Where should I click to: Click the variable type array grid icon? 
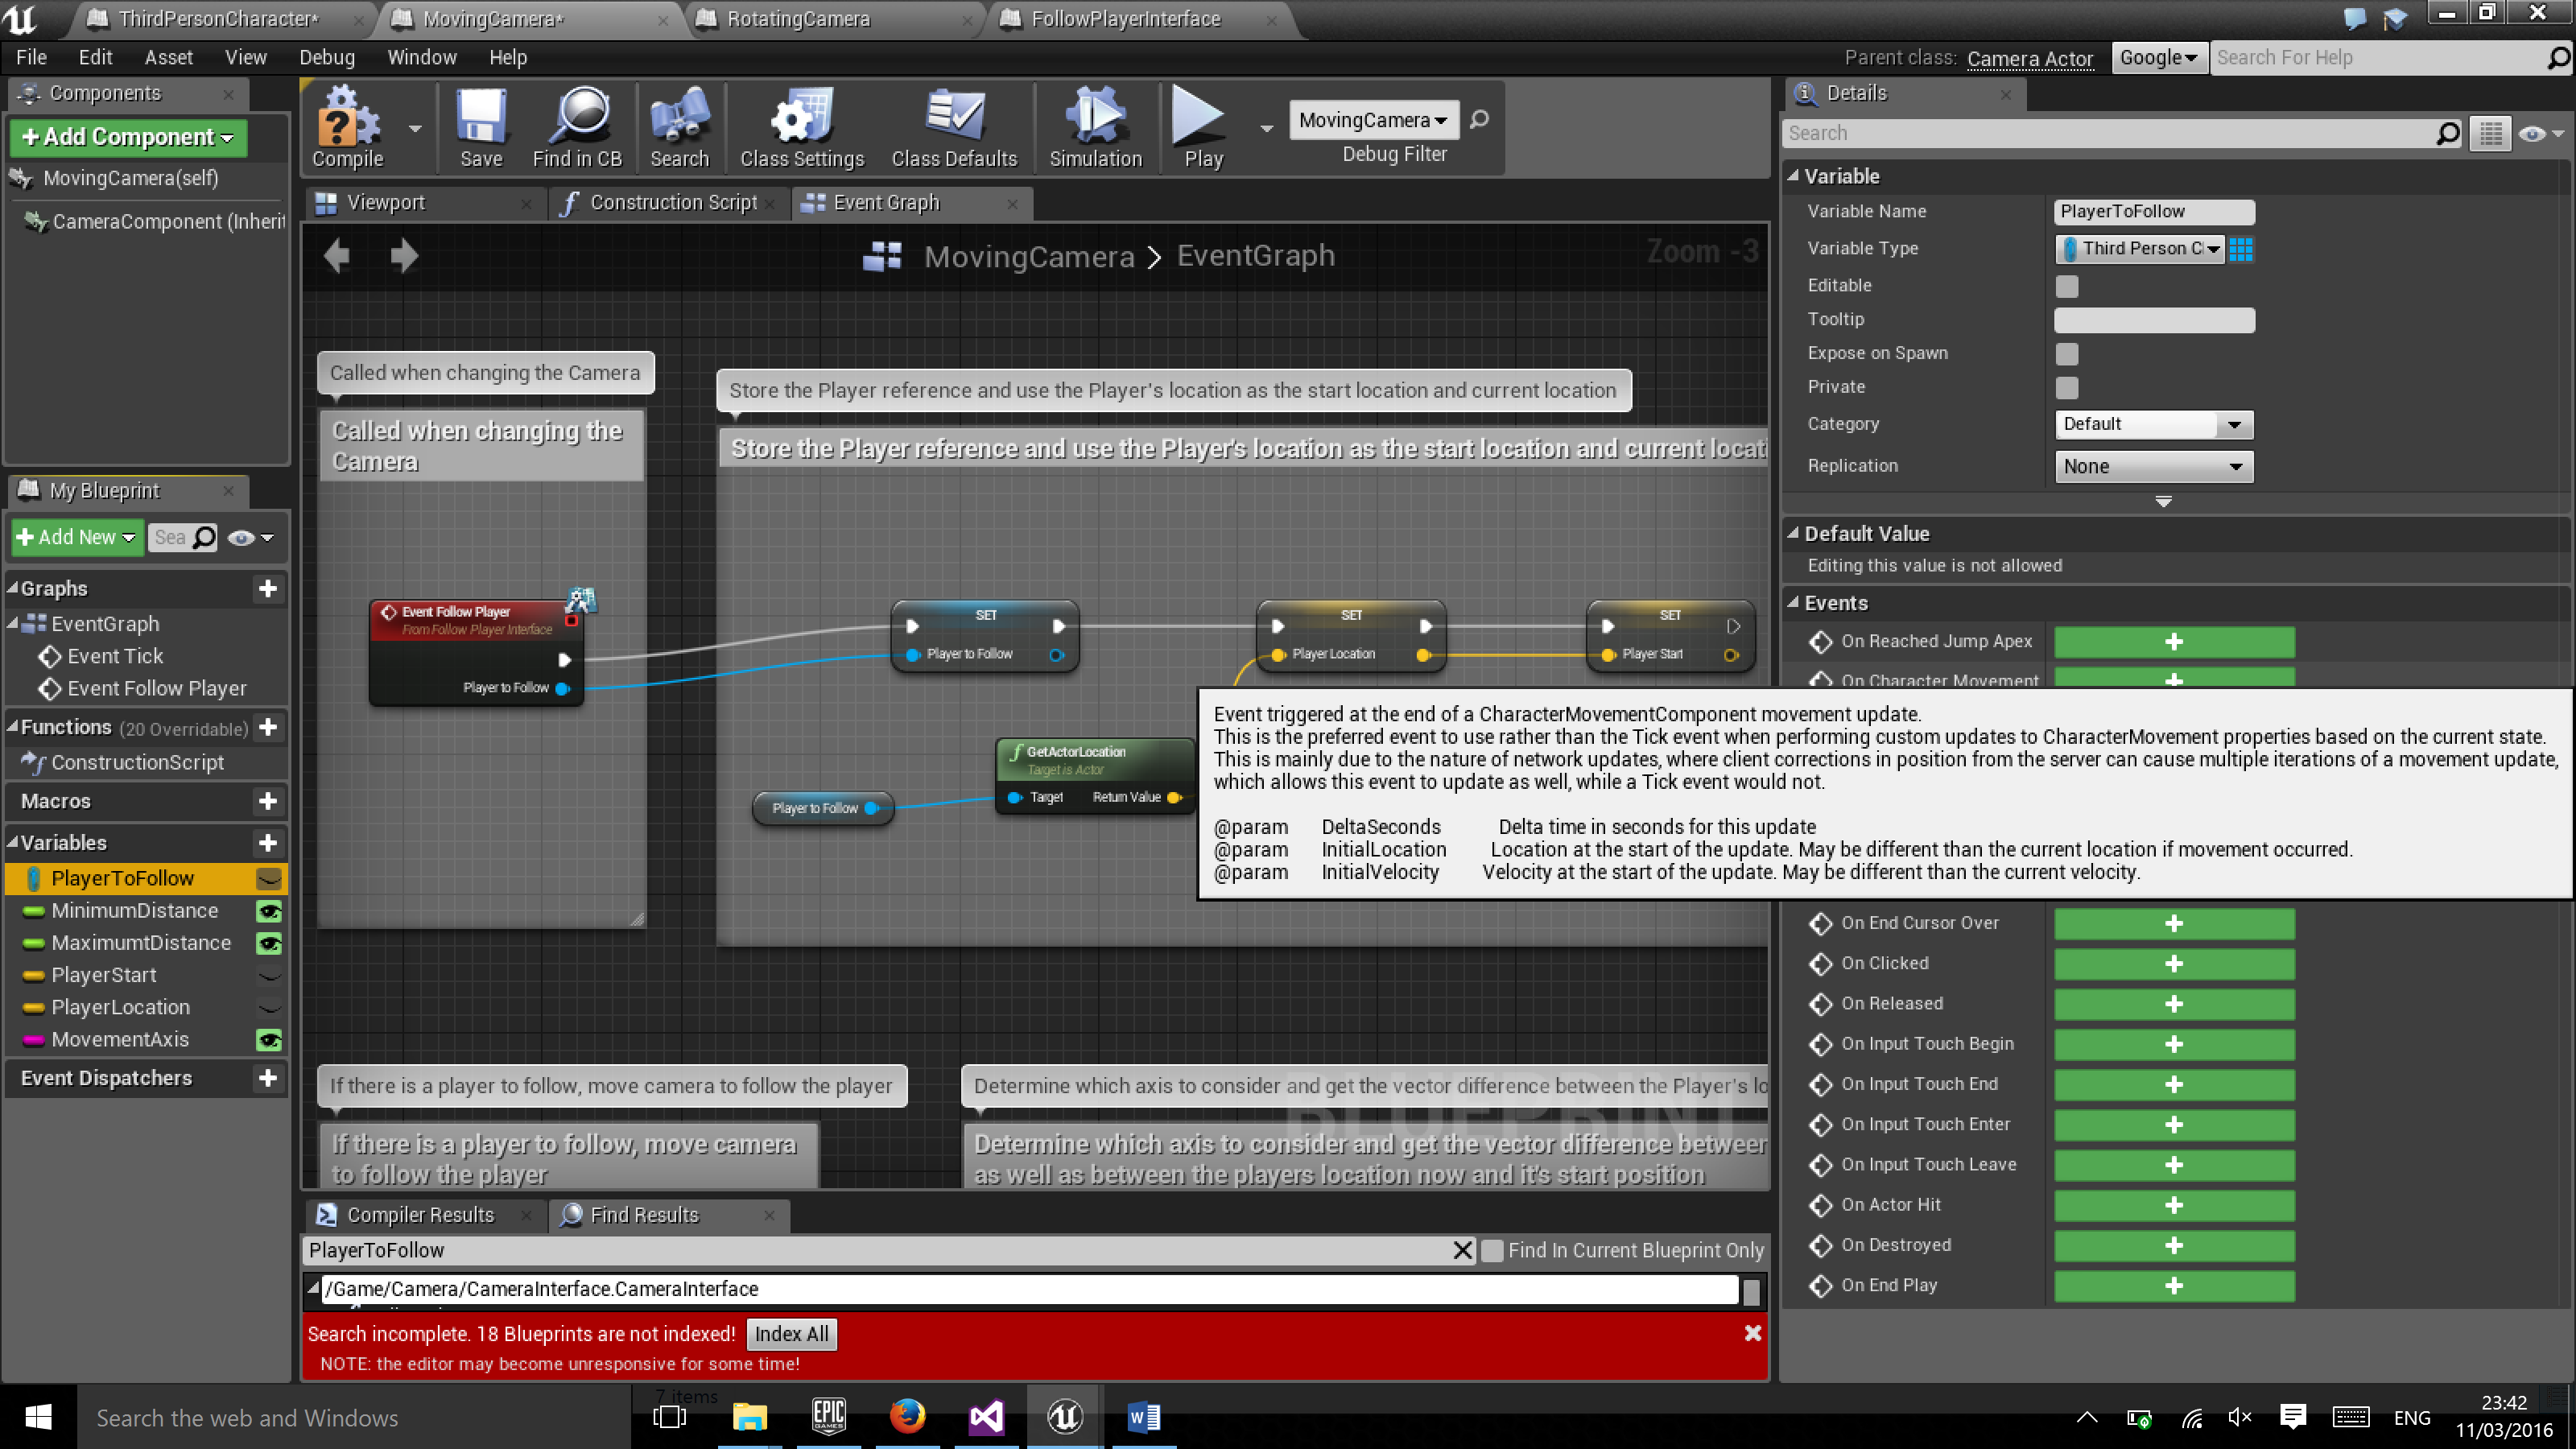(2241, 249)
